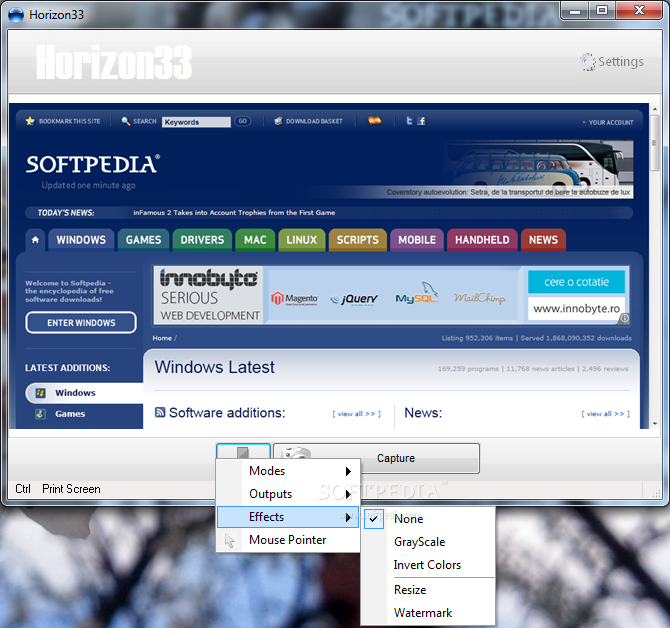This screenshot has height=628, width=670.
Task: Switch to the HANDHELD tab
Action: [x=482, y=240]
